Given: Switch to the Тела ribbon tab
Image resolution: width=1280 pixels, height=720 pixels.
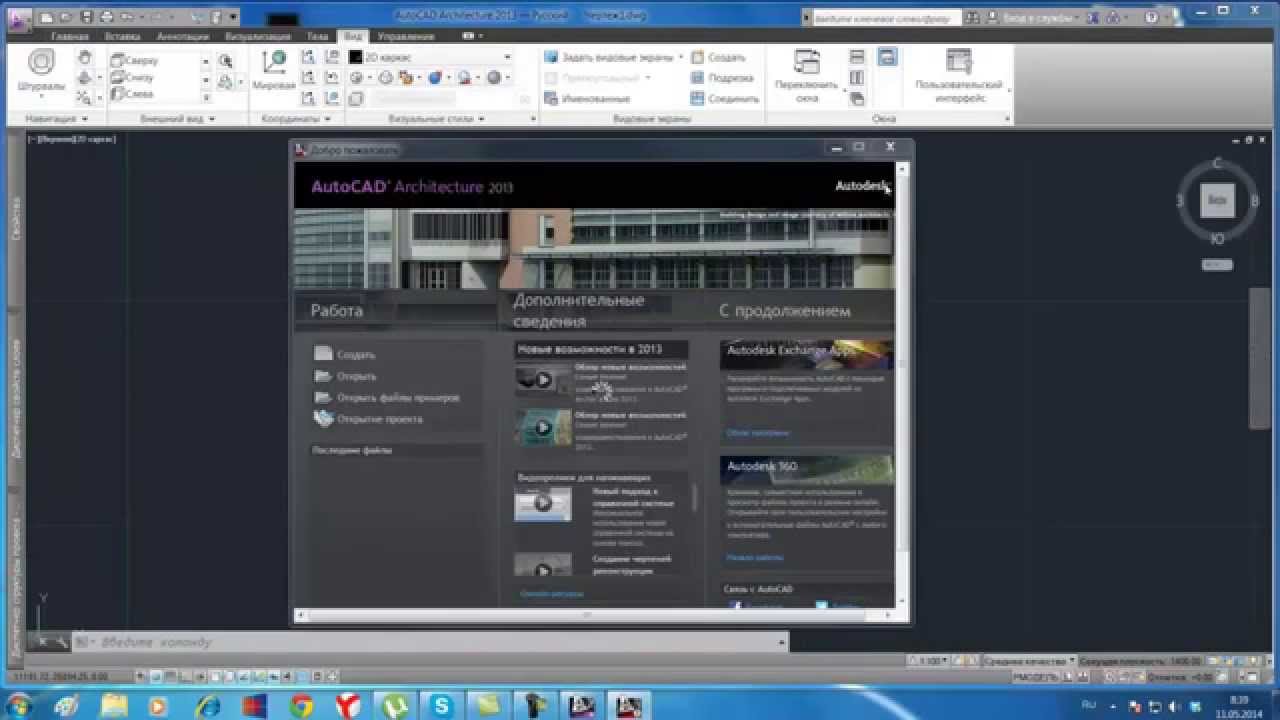Looking at the screenshot, I should tap(317, 36).
